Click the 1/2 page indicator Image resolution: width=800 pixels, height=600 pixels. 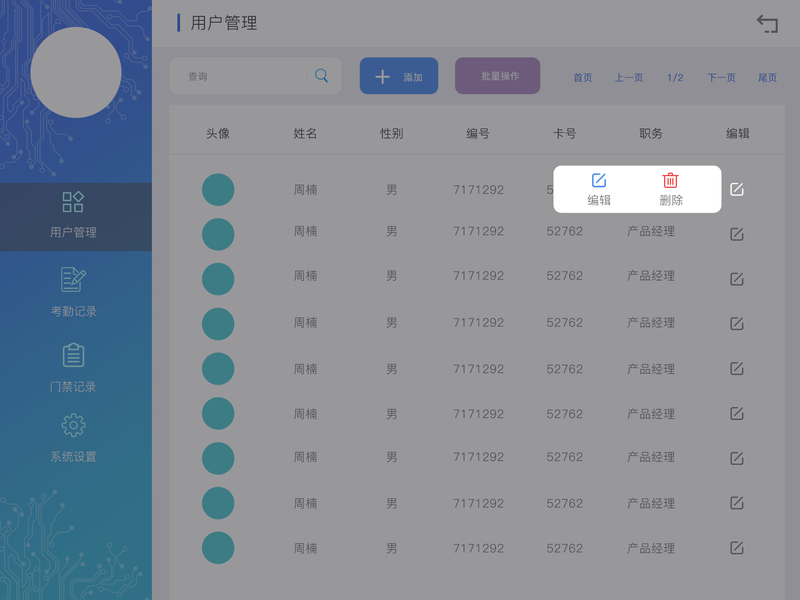tap(675, 78)
